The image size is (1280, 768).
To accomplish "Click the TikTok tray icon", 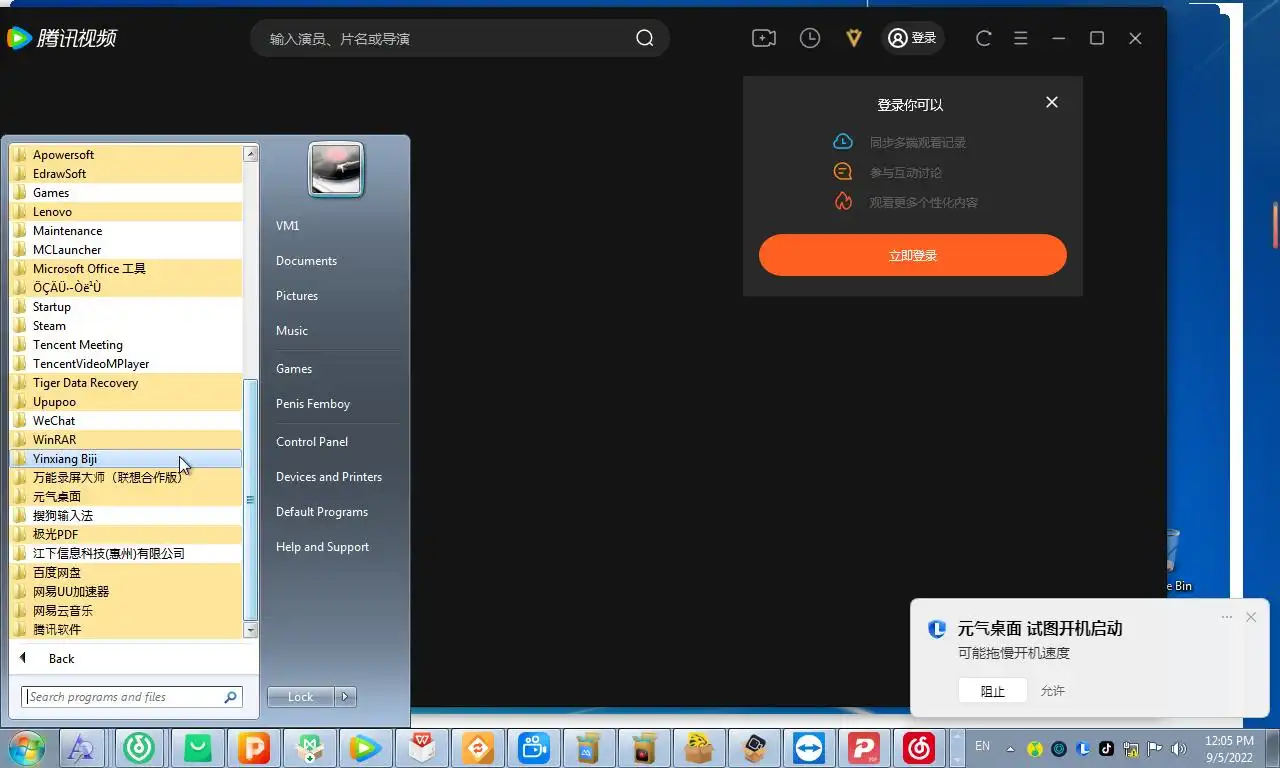I will point(1107,748).
